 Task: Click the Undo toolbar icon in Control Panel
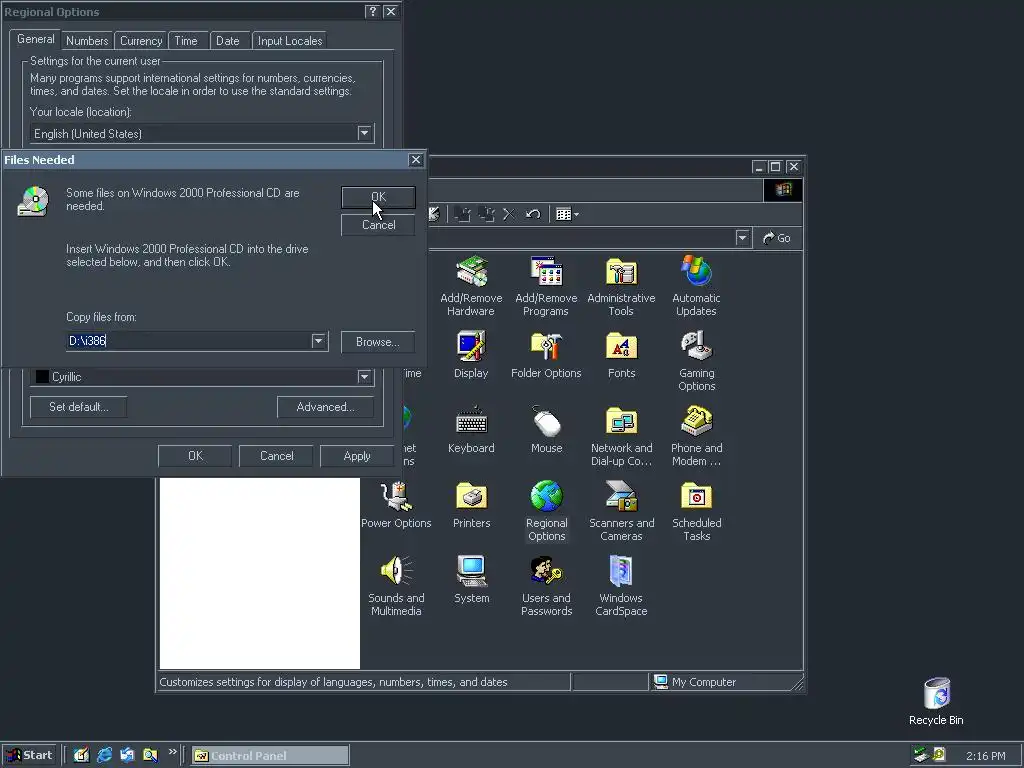pos(533,214)
